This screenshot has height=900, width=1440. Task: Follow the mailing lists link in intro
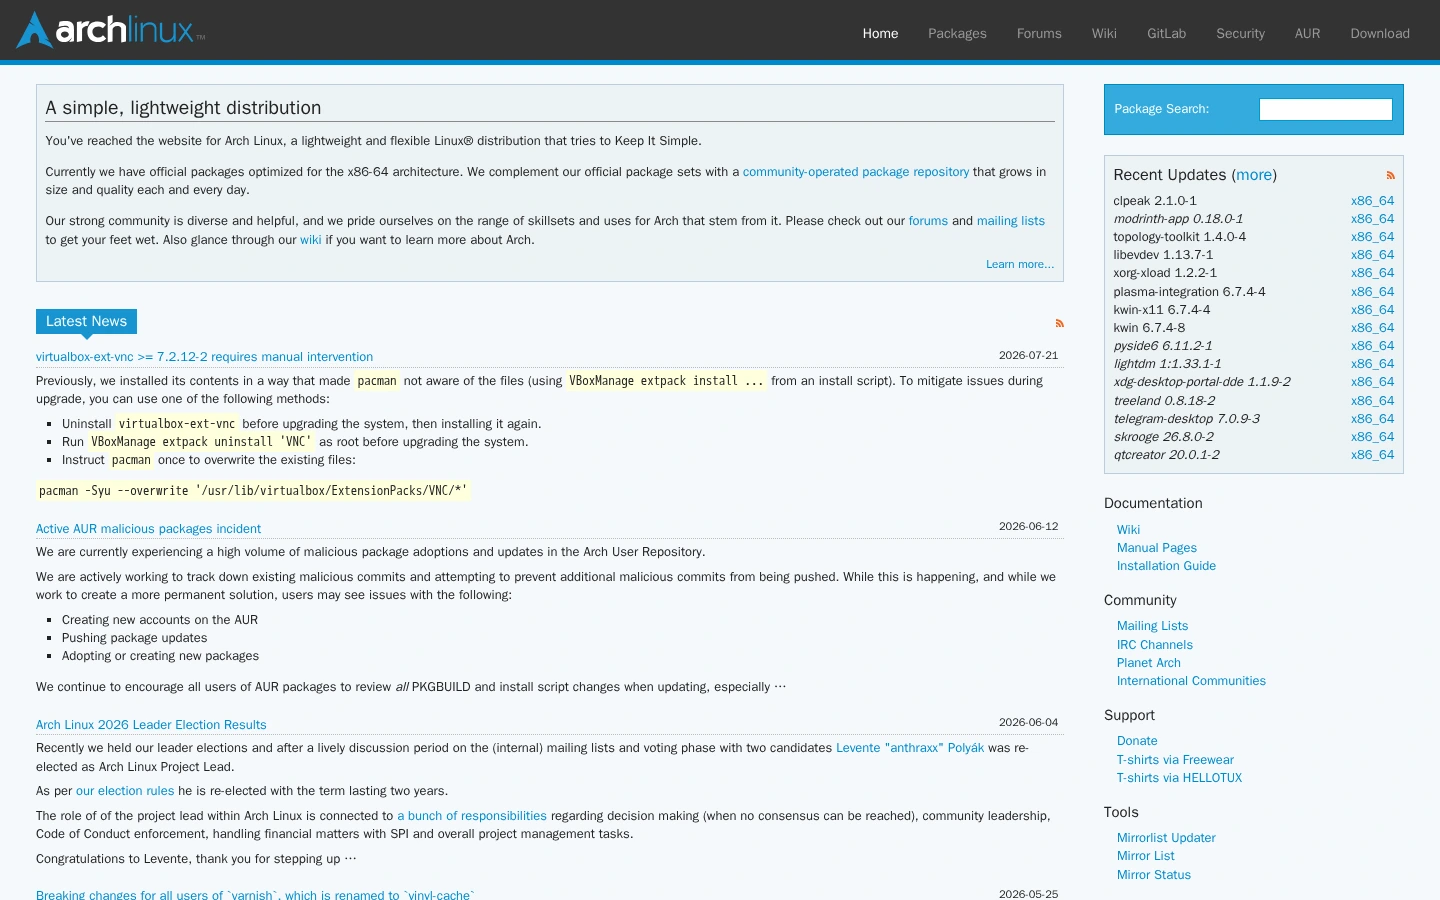1011,221
